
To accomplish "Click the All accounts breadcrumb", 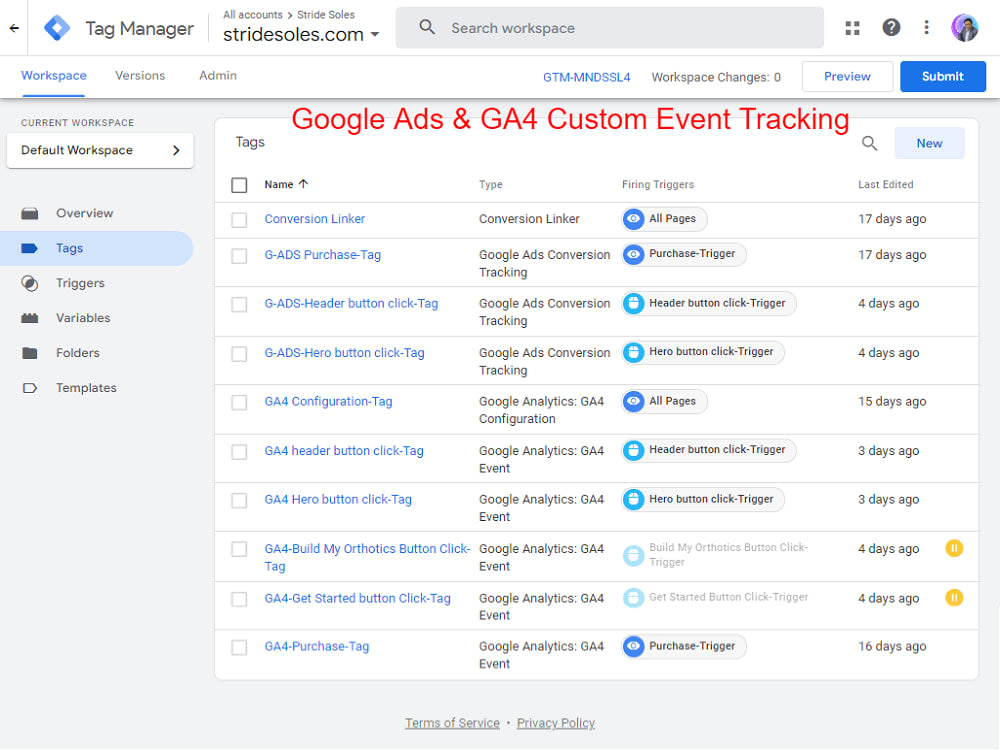I will pyautogui.click(x=253, y=15).
